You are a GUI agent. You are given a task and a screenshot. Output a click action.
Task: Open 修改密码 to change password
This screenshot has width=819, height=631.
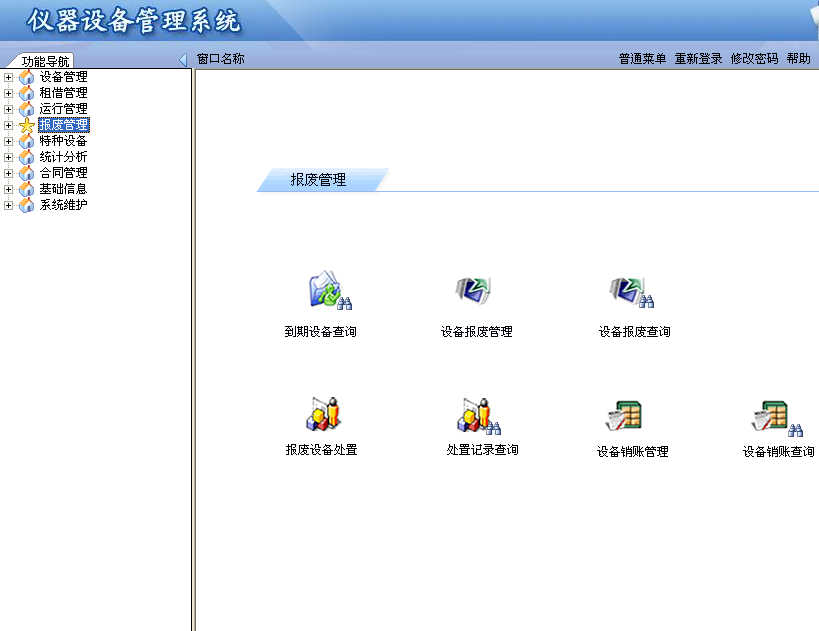(x=754, y=59)
